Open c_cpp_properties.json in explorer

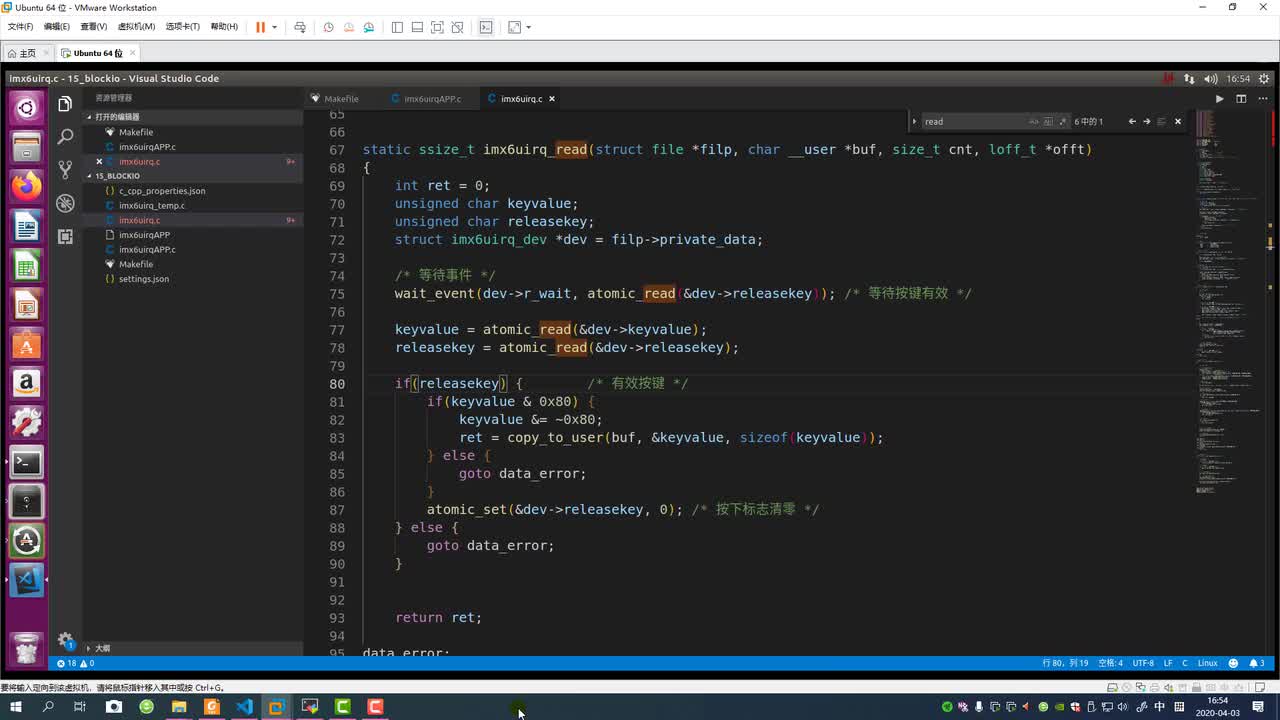pos(162,190)
